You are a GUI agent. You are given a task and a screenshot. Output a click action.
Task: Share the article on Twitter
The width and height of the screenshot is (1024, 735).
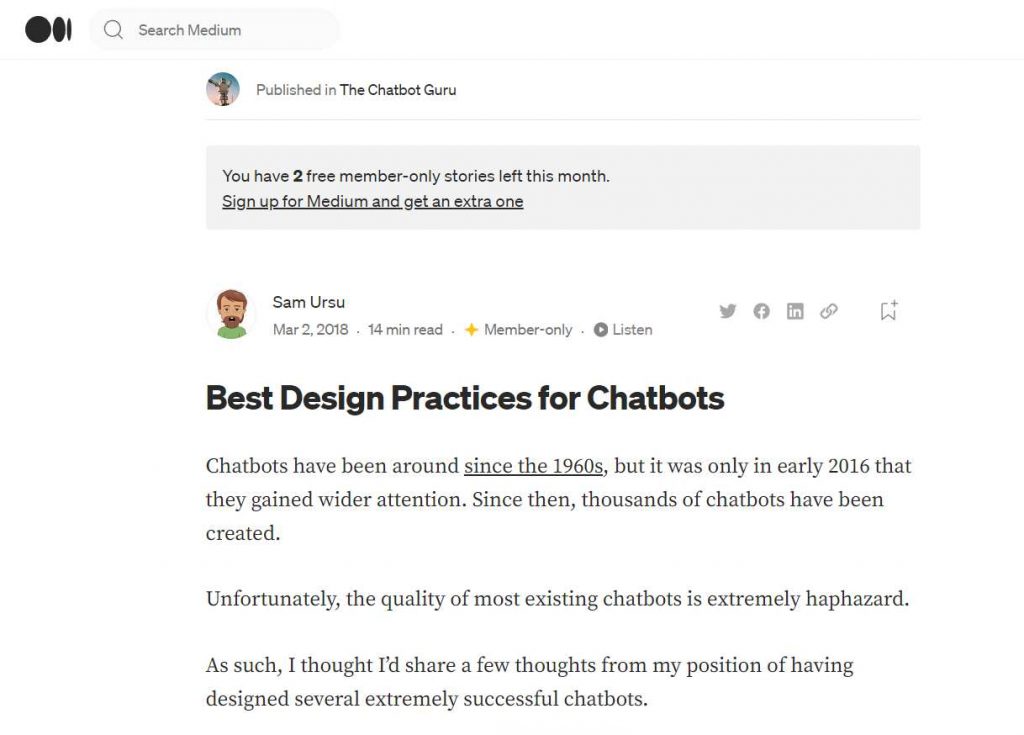coord(728,311)
